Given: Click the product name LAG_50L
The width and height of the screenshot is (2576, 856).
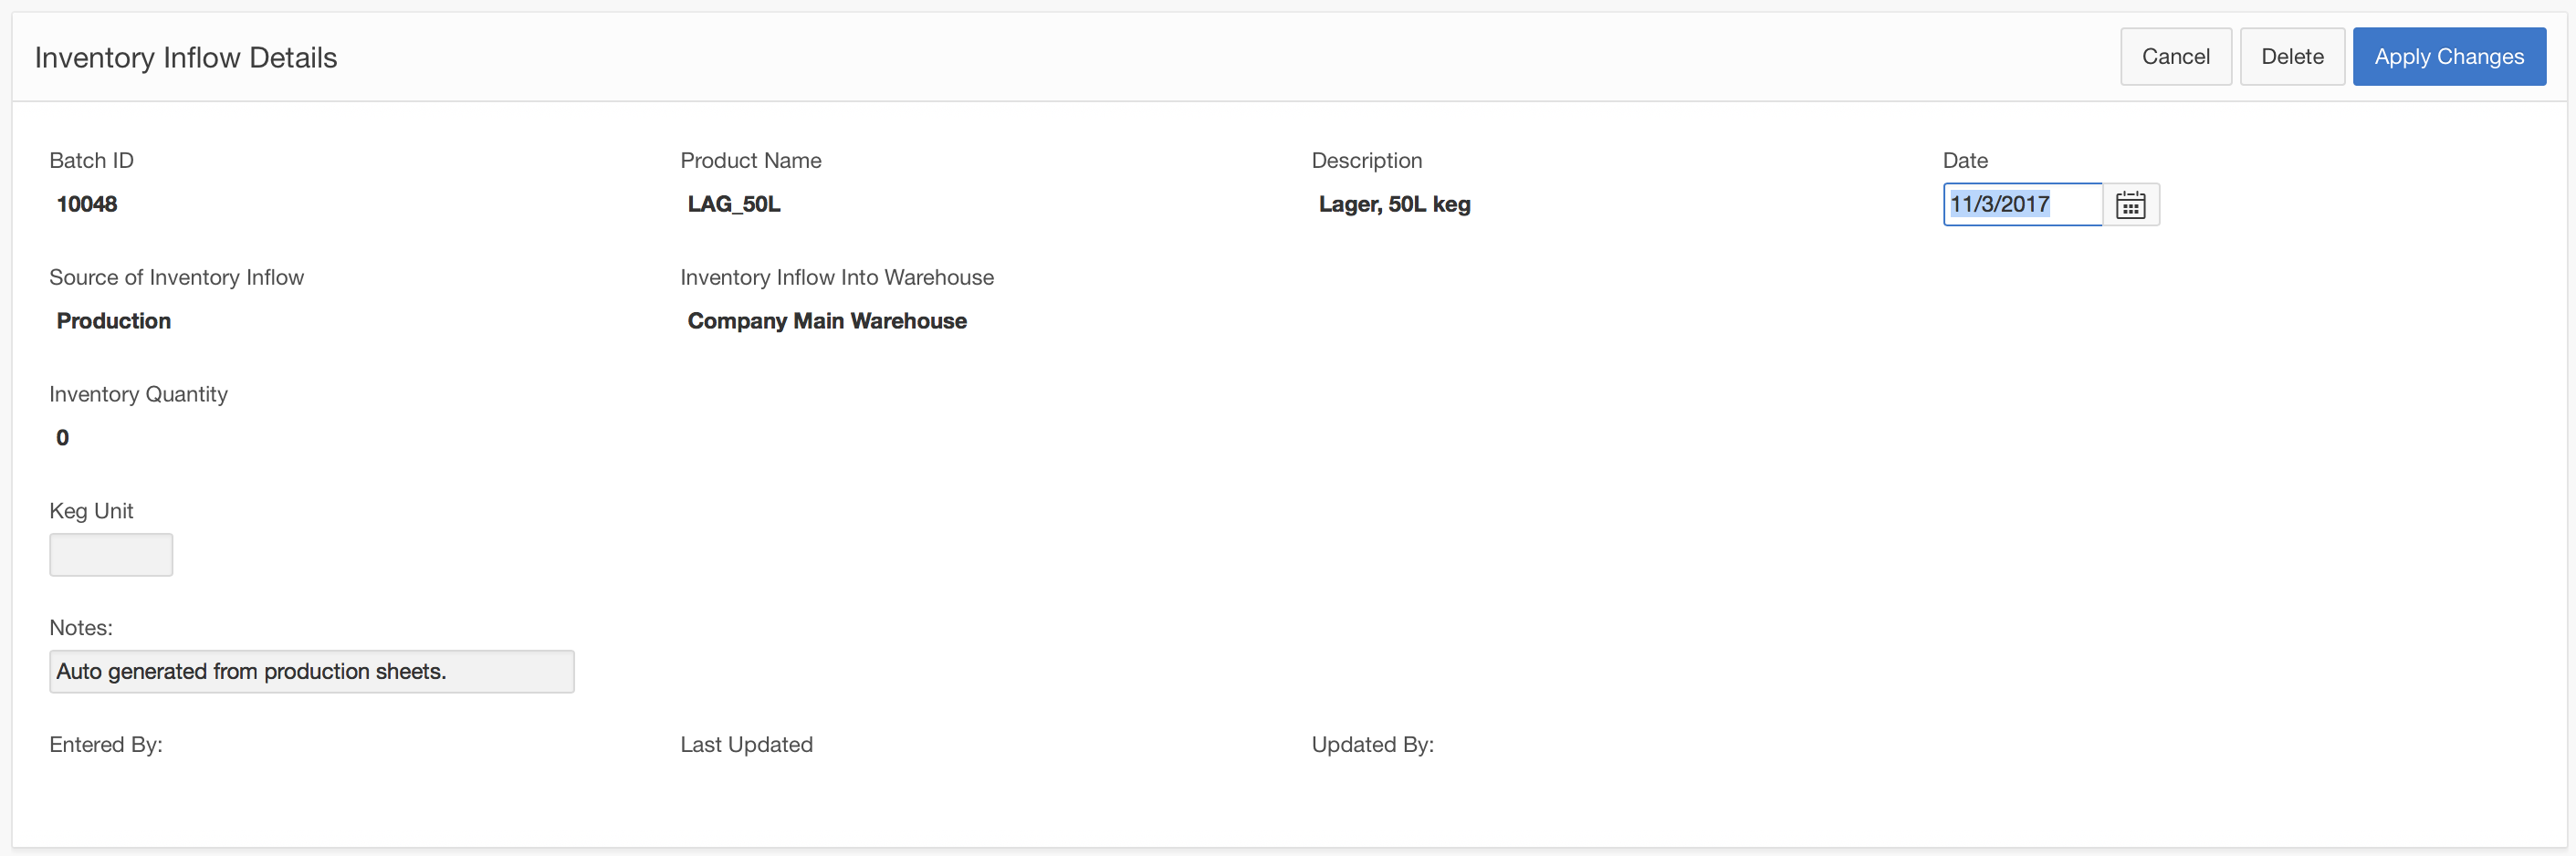Looking at the screenshot, I should (733, 205).
